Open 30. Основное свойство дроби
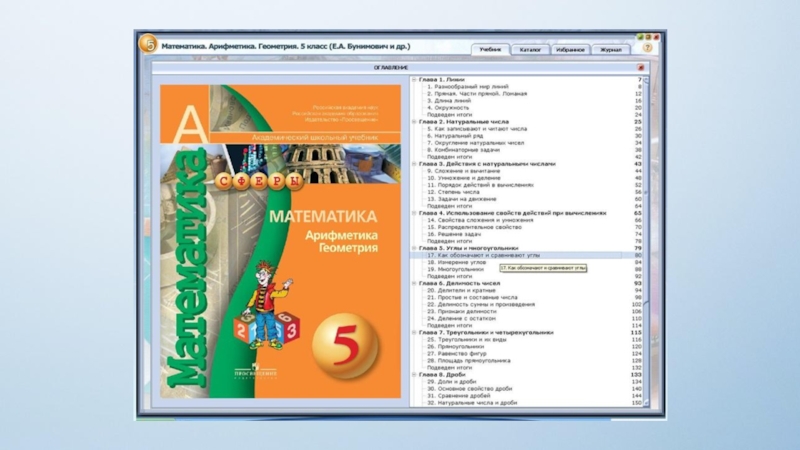The width and height of the screenshot is (800, 450). point(469,389)
